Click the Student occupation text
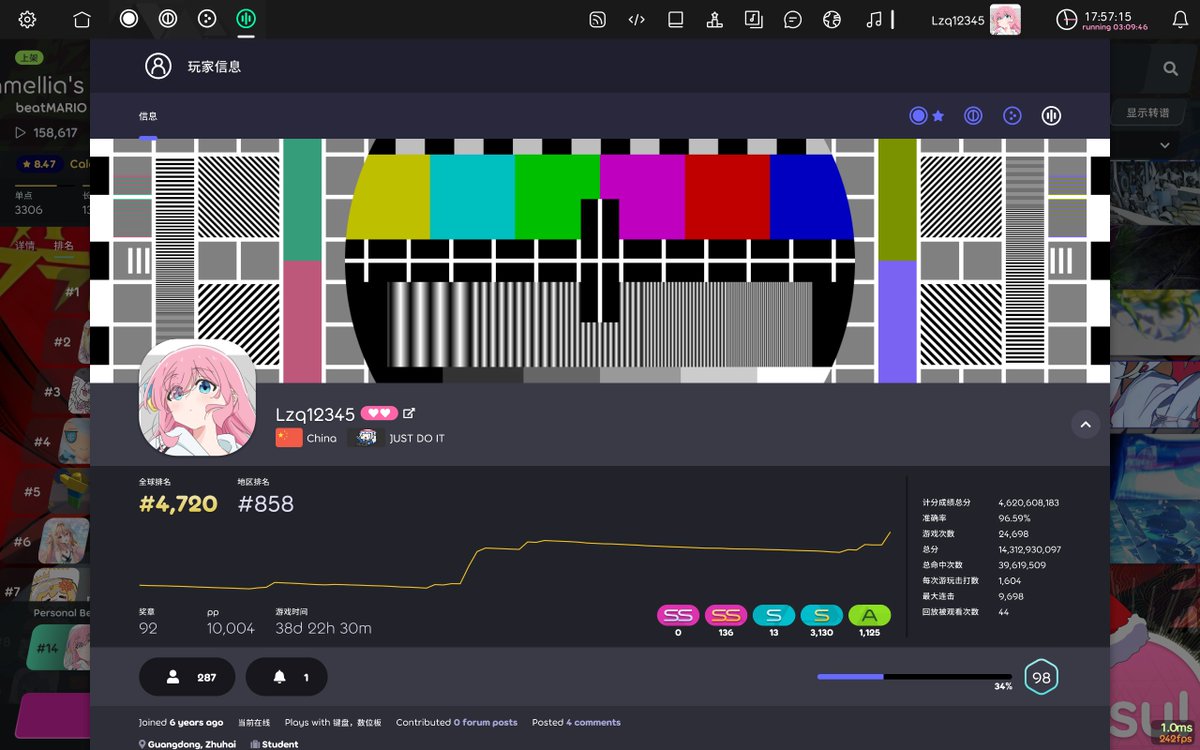The width and height of the screenshot is (1200, 750). [x=280, y=744]
